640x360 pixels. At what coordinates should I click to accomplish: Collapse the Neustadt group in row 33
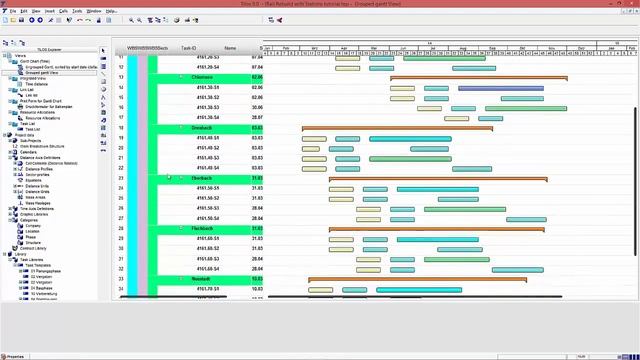click(x=181, y=279)
